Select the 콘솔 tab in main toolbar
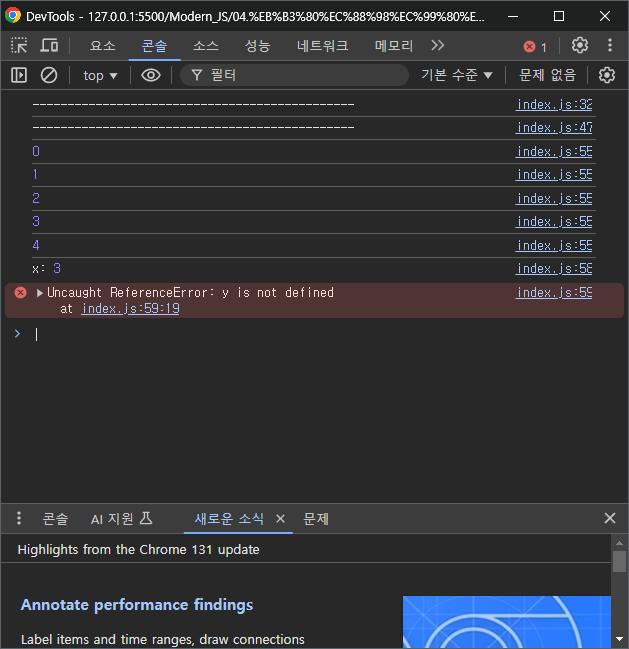The height and width of the screenshot is (649, 629). pyautogui.click(x=154, y=46)
